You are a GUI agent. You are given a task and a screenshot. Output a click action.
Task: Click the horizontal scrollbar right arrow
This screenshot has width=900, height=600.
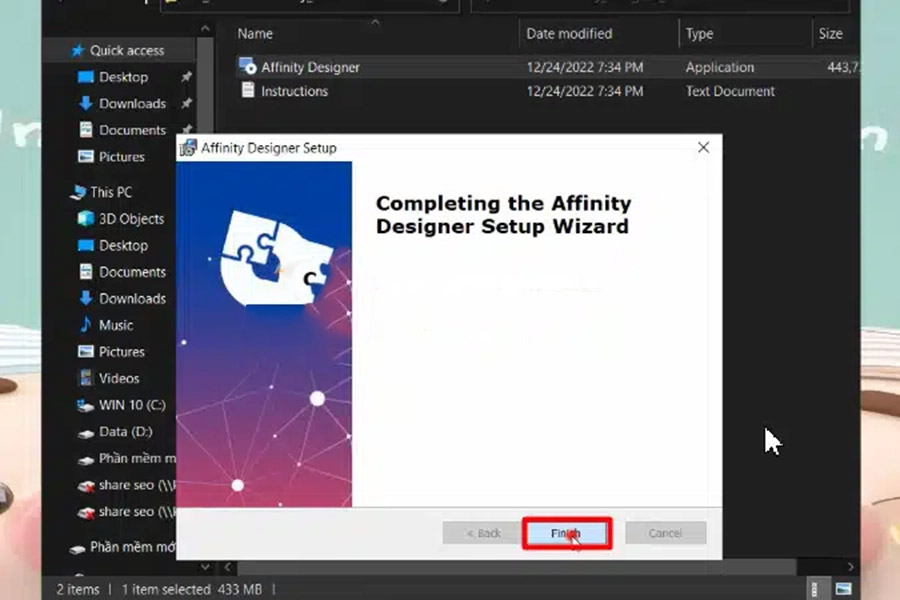pos(851,567)
